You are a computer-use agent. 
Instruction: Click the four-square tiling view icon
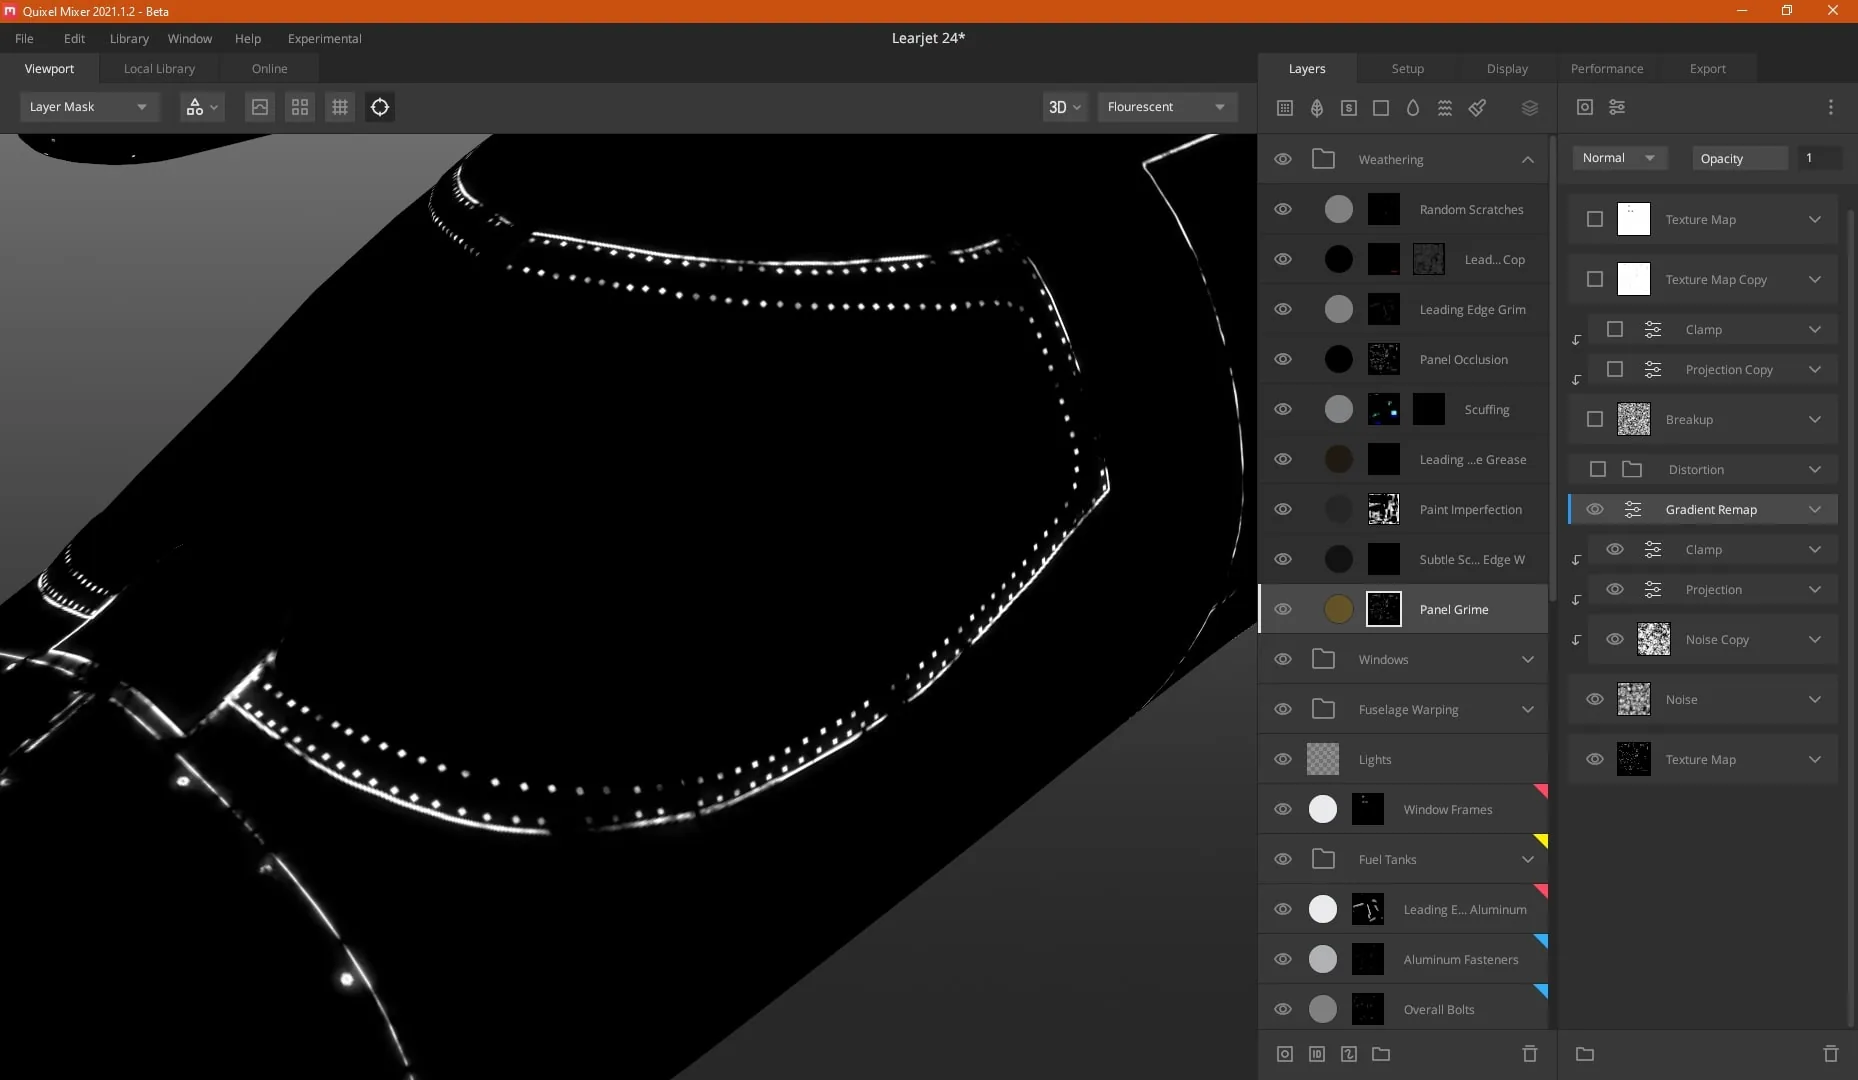300,107
